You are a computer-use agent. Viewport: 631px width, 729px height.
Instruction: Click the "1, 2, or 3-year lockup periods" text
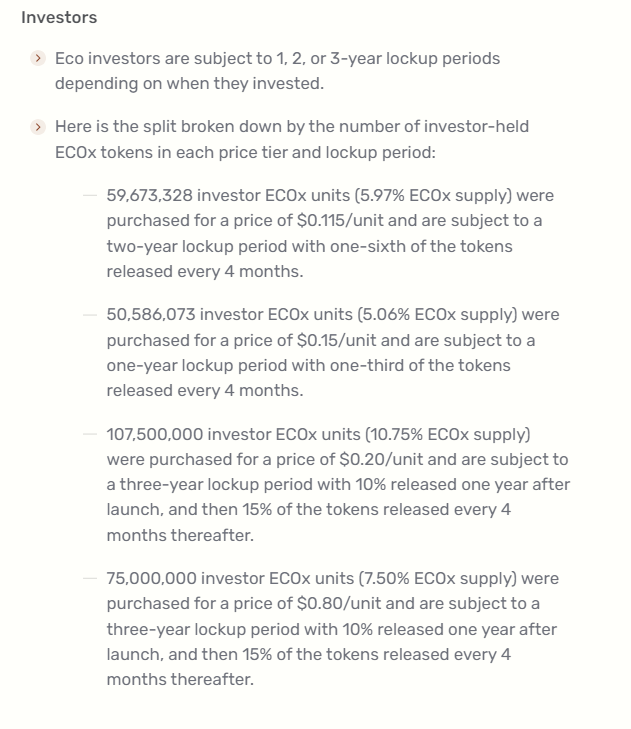tap(387, 58)
